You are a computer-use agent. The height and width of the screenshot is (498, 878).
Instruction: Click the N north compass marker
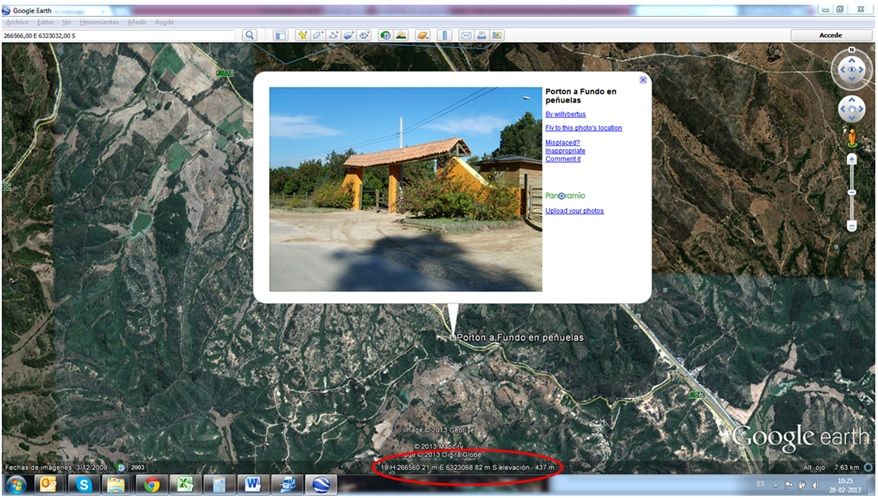pos(852,50)
